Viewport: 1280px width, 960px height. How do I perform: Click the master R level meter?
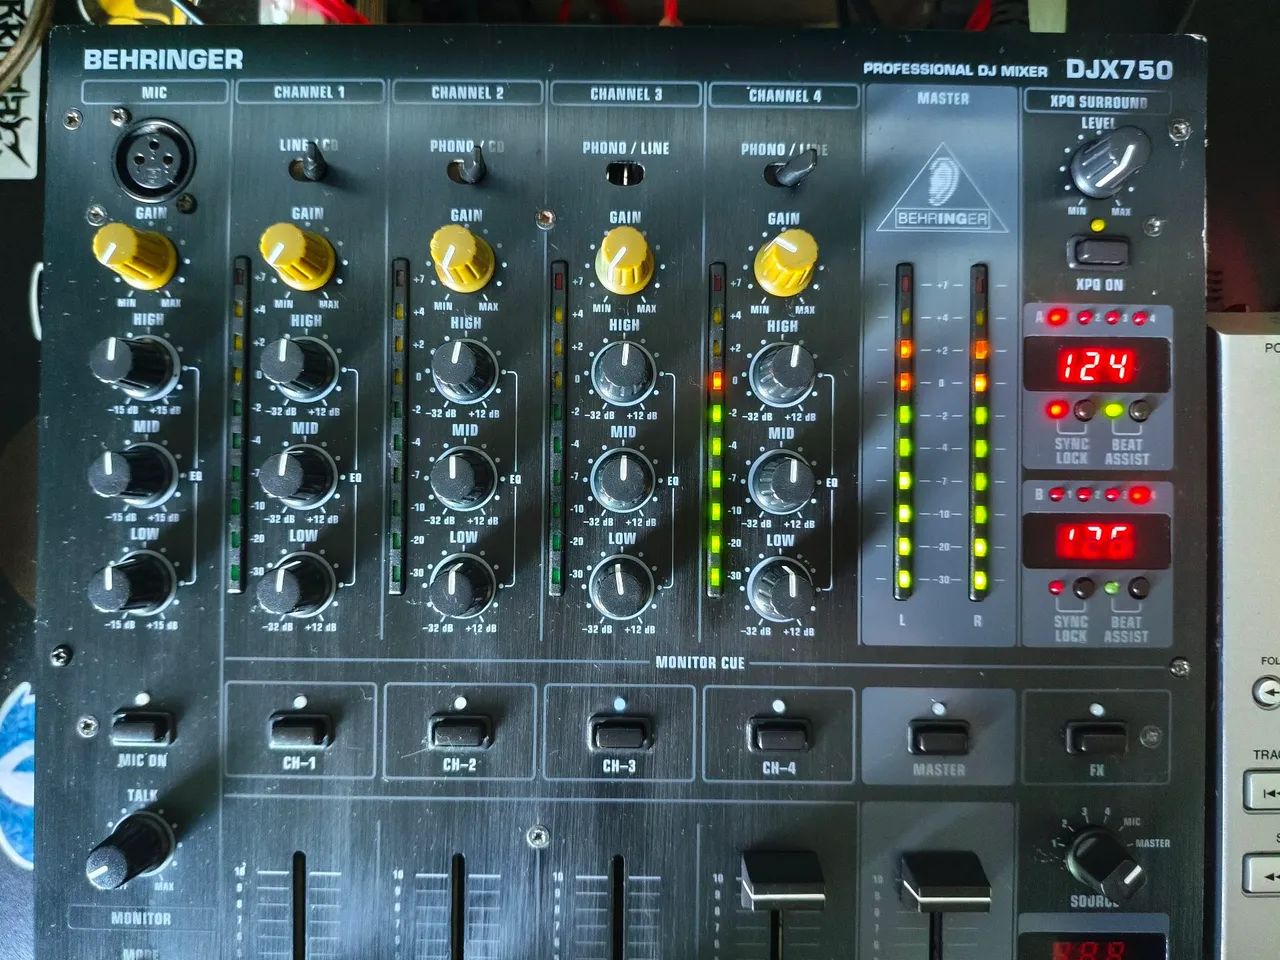point(979,432)
